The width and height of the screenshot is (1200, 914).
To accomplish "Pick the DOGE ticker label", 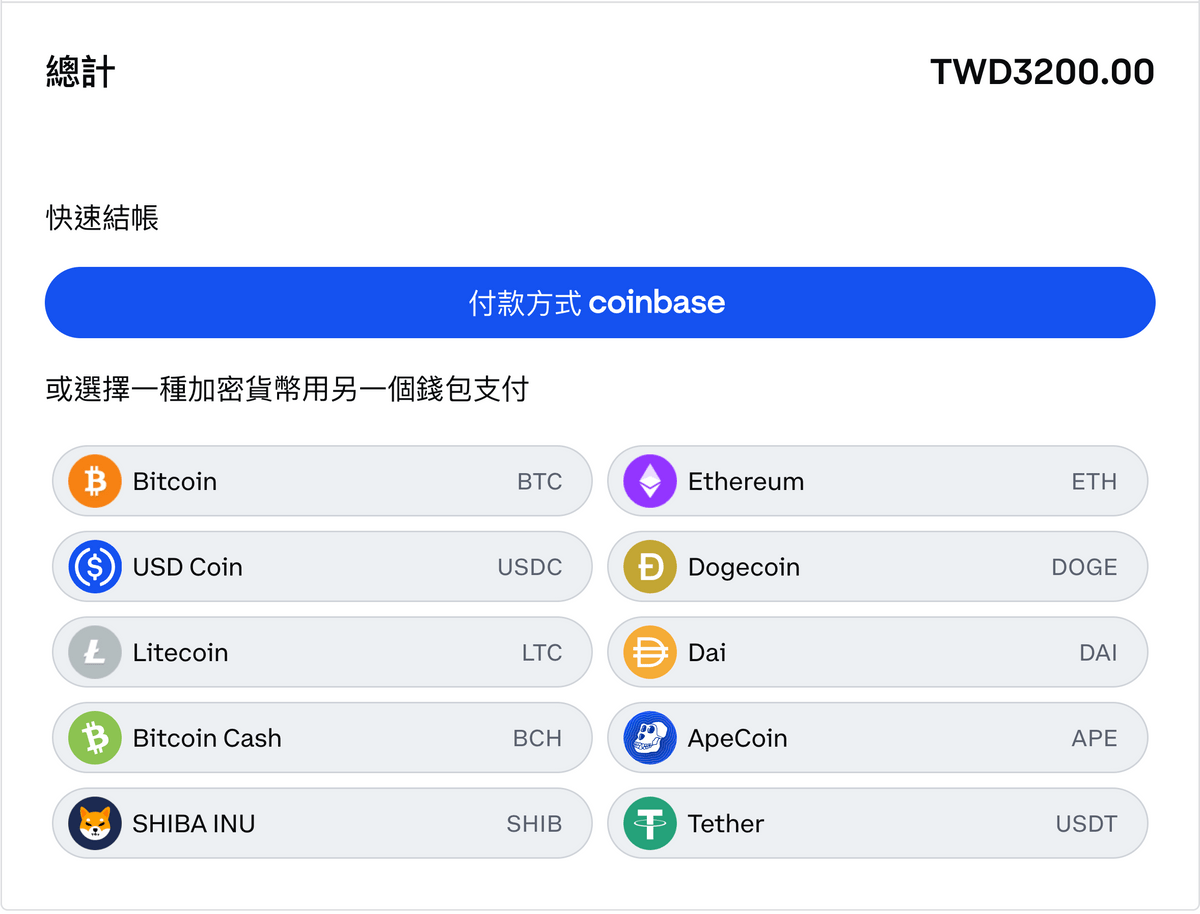I will point(1084,567).
